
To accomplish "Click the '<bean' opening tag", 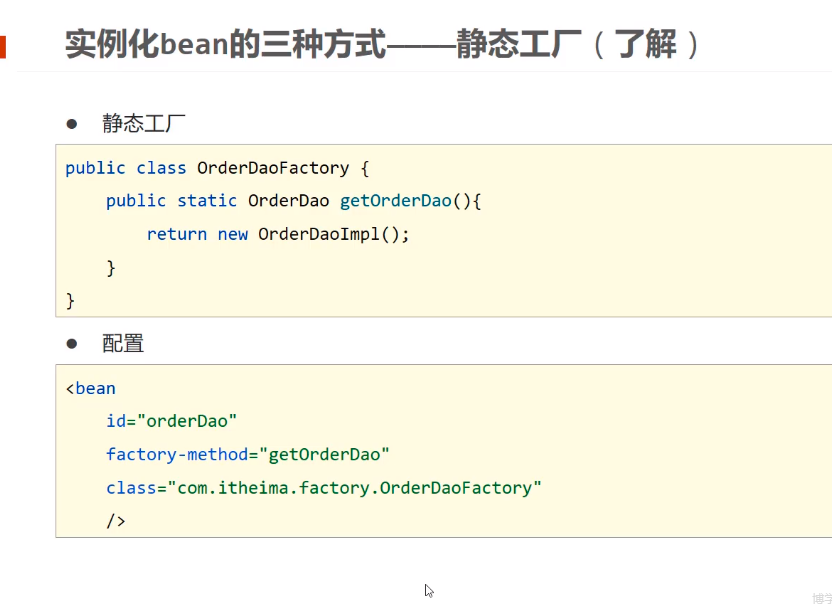I will tap(91, 388).
